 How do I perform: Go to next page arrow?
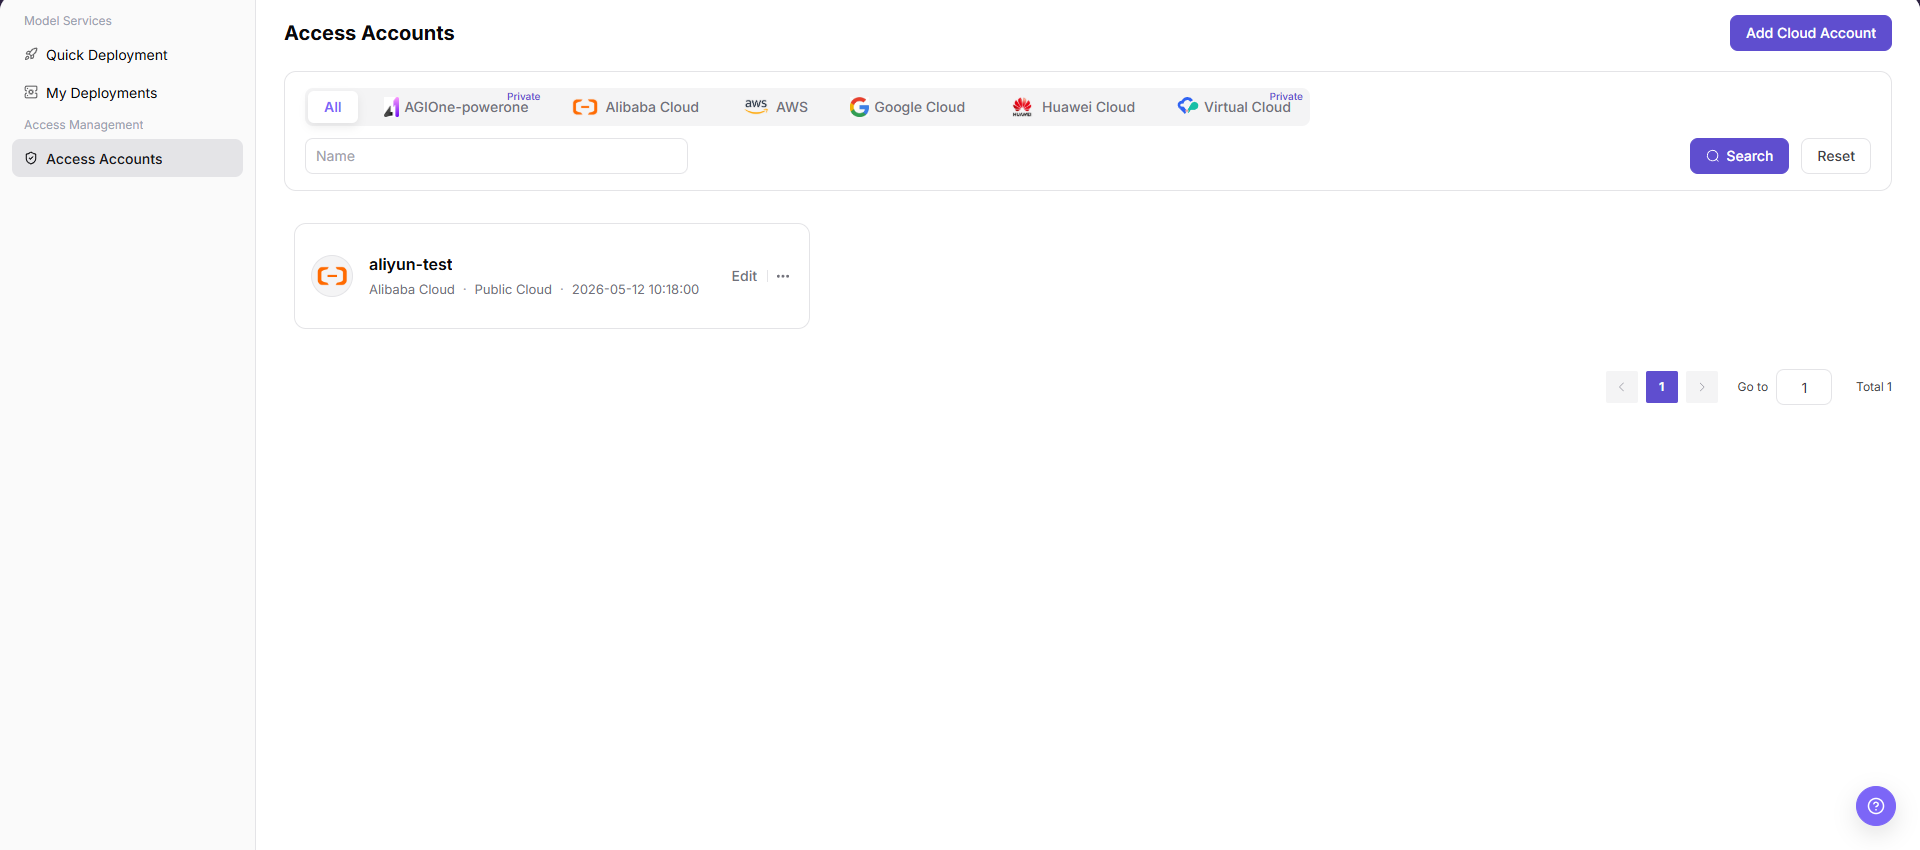pyautogui.click(x=1701, y=387)
